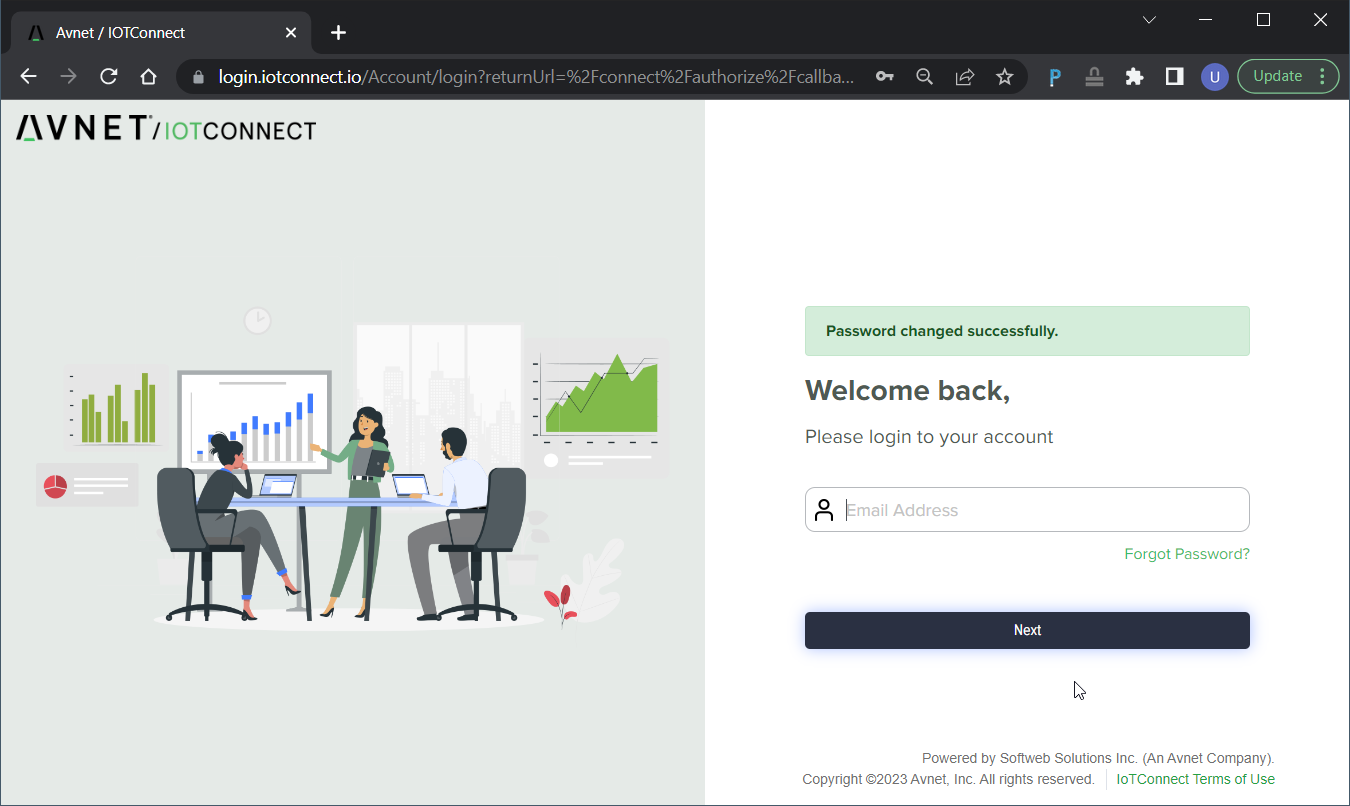1350x806 pixels.
Task: Click the Update button in Chrome
Action: tap(1277, 76)
